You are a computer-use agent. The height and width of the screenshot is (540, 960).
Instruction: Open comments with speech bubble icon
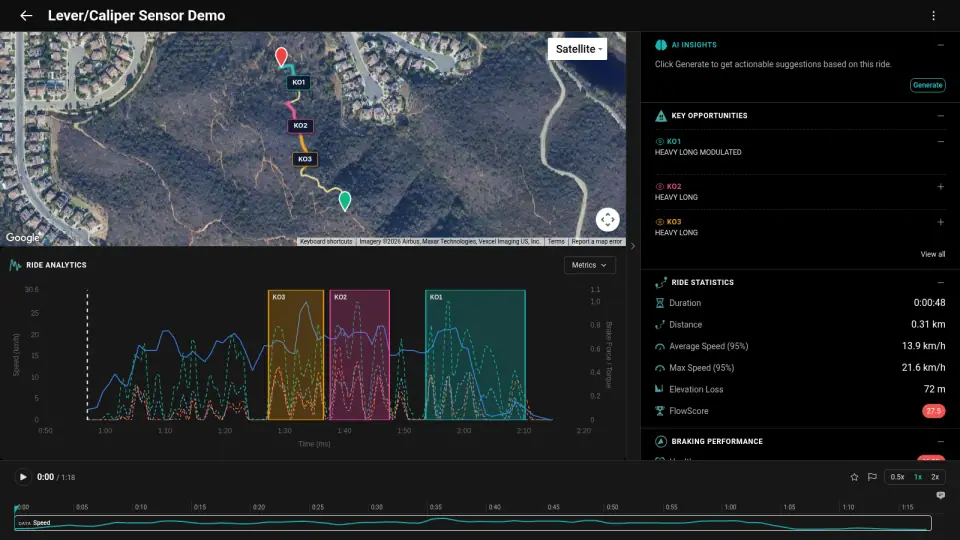(940, 495)
